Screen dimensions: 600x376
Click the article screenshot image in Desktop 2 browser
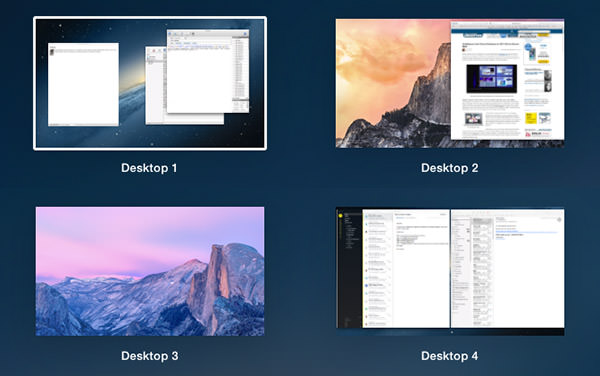(492, 79)
